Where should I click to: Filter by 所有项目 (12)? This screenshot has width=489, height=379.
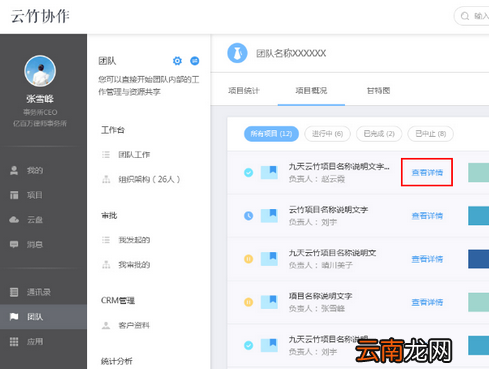coord(271,134)
